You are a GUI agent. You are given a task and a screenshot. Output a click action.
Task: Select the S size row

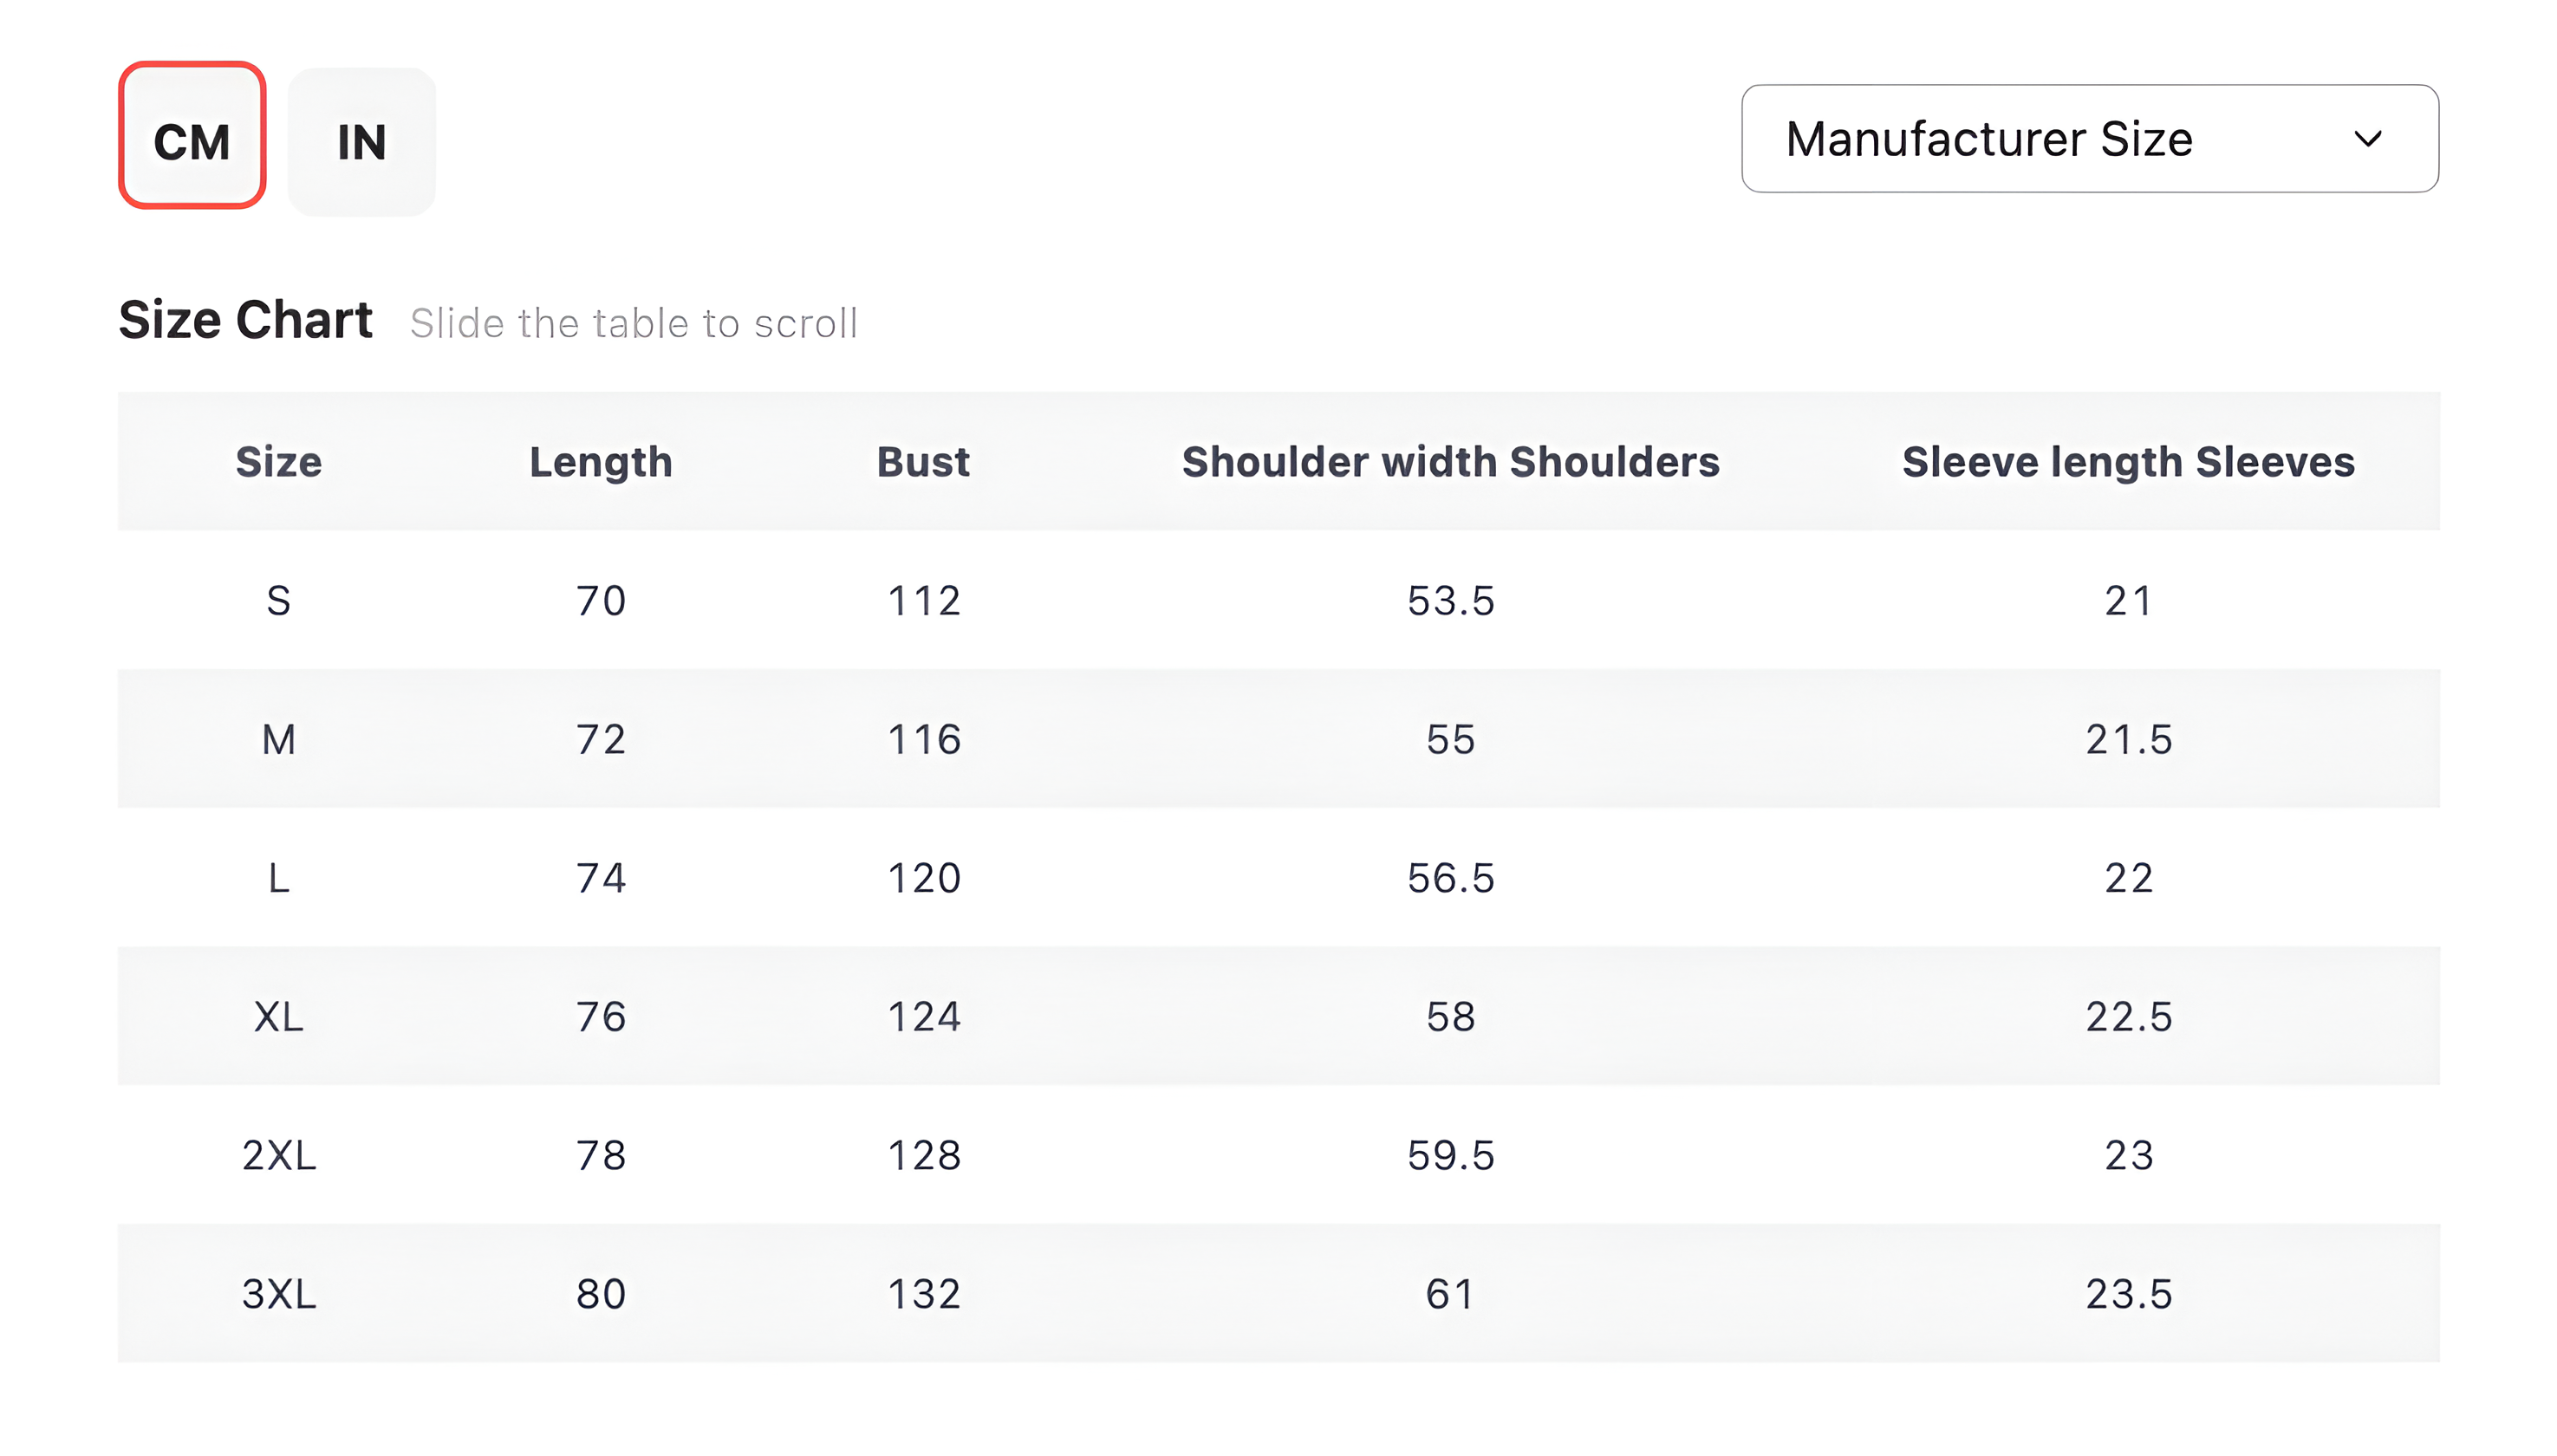click(x=278, y=600)
